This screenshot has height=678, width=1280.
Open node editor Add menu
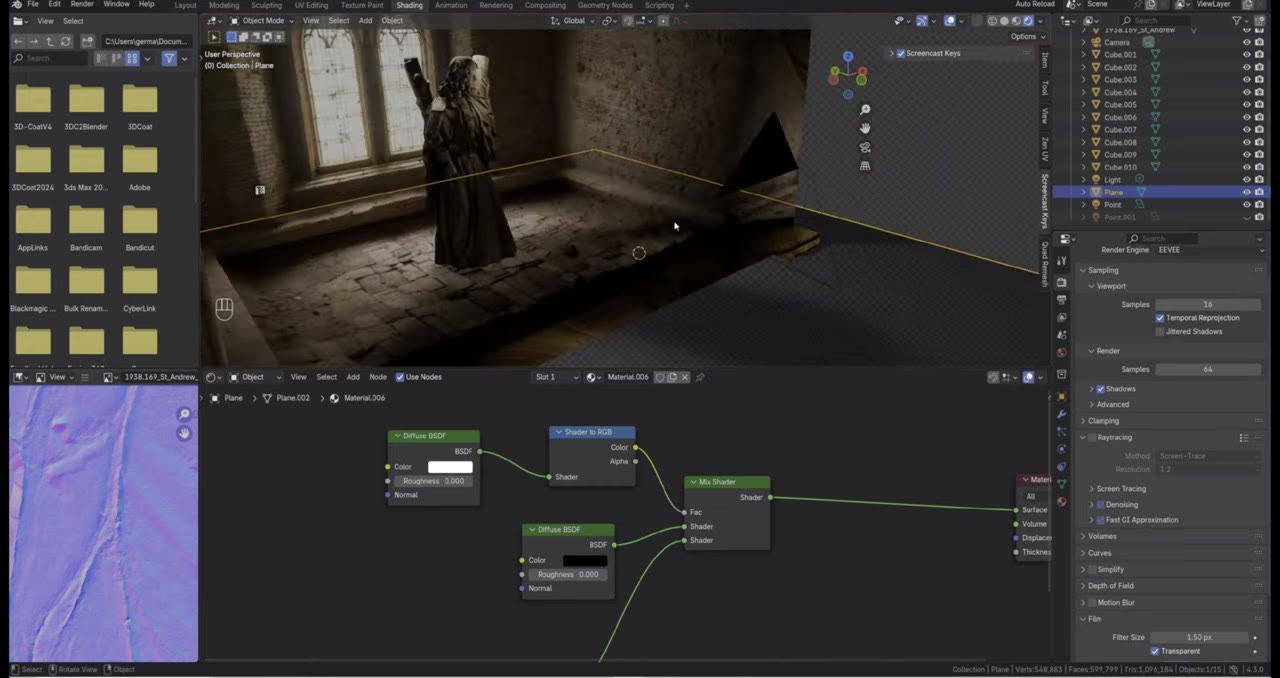click(353, 377)
